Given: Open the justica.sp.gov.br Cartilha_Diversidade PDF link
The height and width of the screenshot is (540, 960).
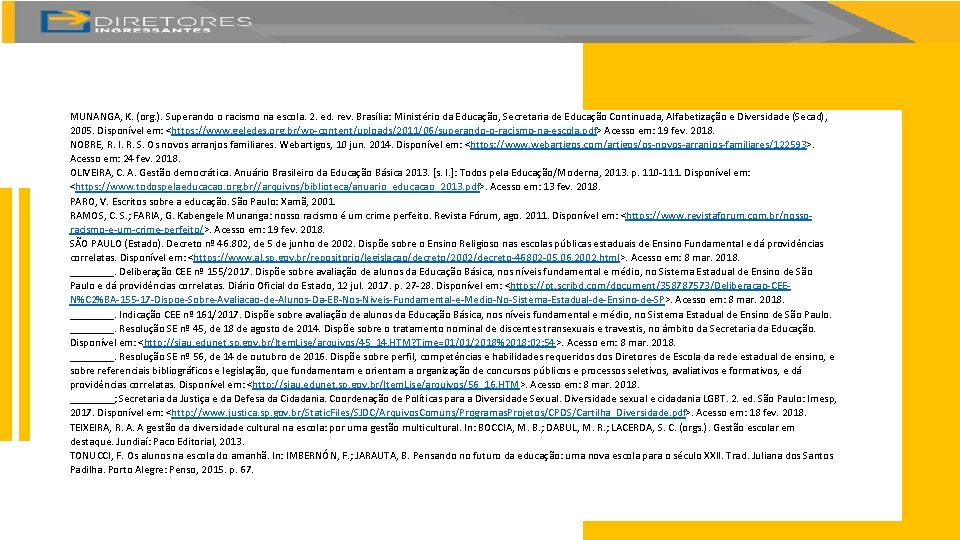Looking at the screenshot, I should tap(429, 413).
